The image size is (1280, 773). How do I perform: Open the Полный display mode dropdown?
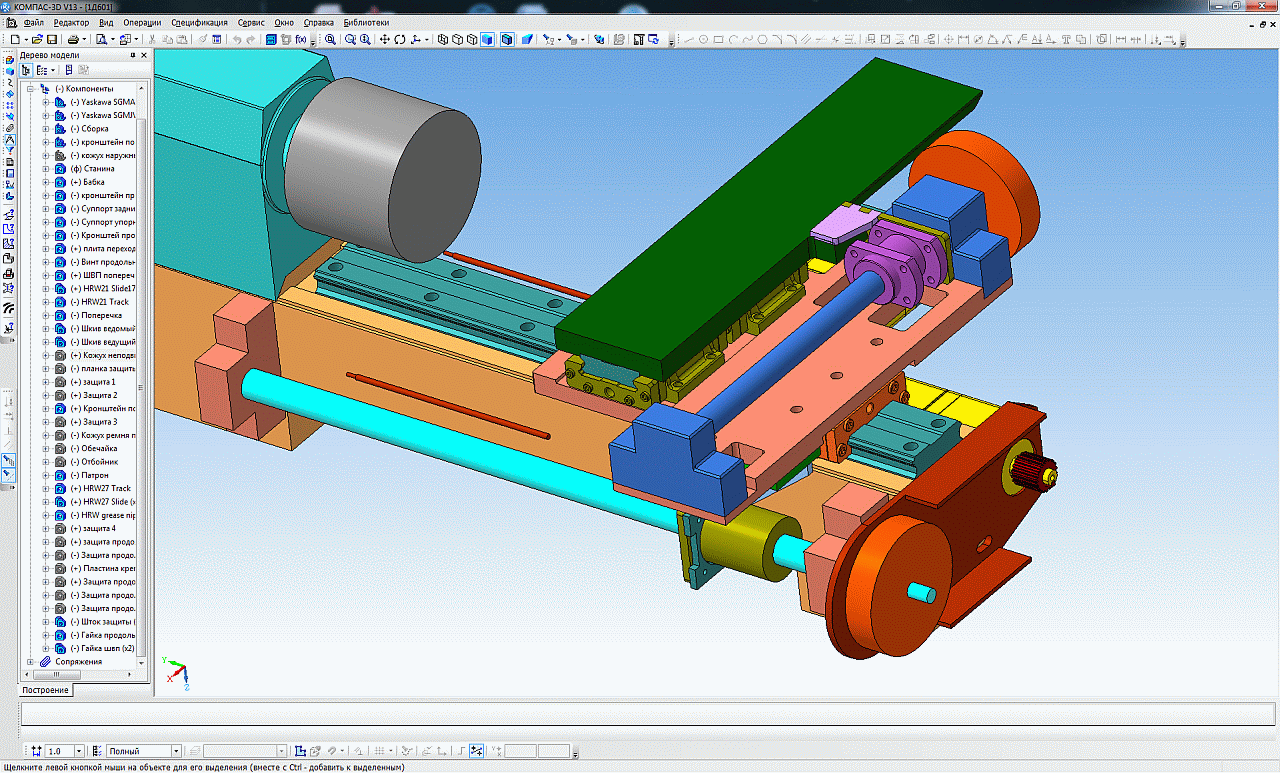point(176,751)
